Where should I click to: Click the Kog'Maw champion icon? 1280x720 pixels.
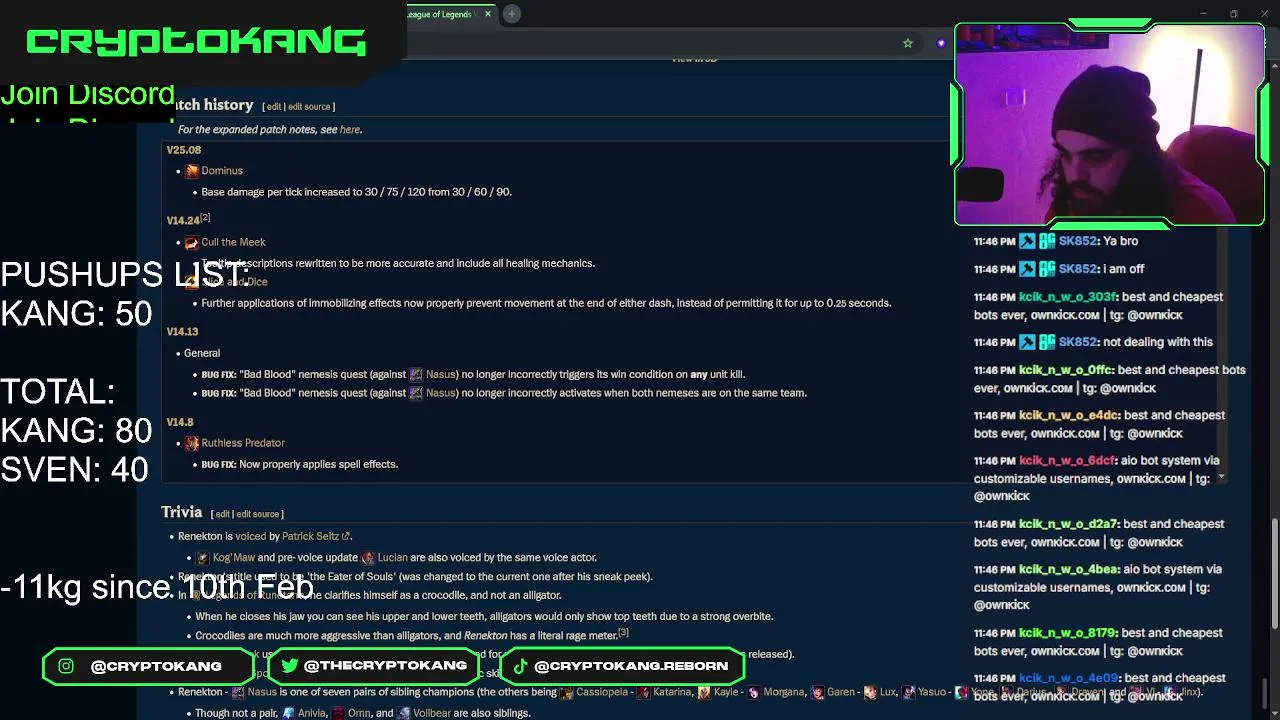[203, 558]
